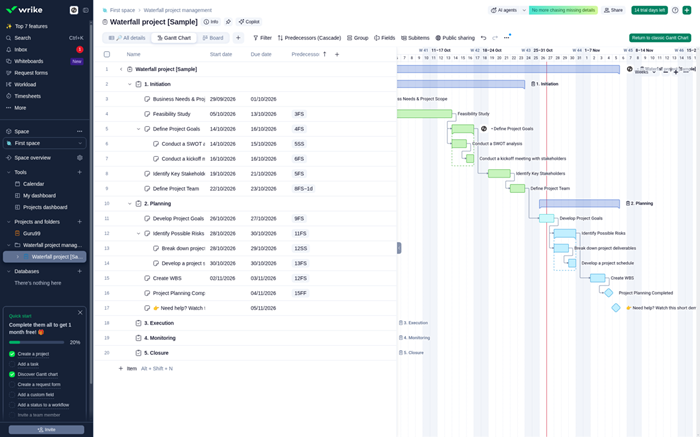The height and width of the screenshot is (437, 700).
Task: Add a new view with the plus button
Action: click(x=238, y=38)
